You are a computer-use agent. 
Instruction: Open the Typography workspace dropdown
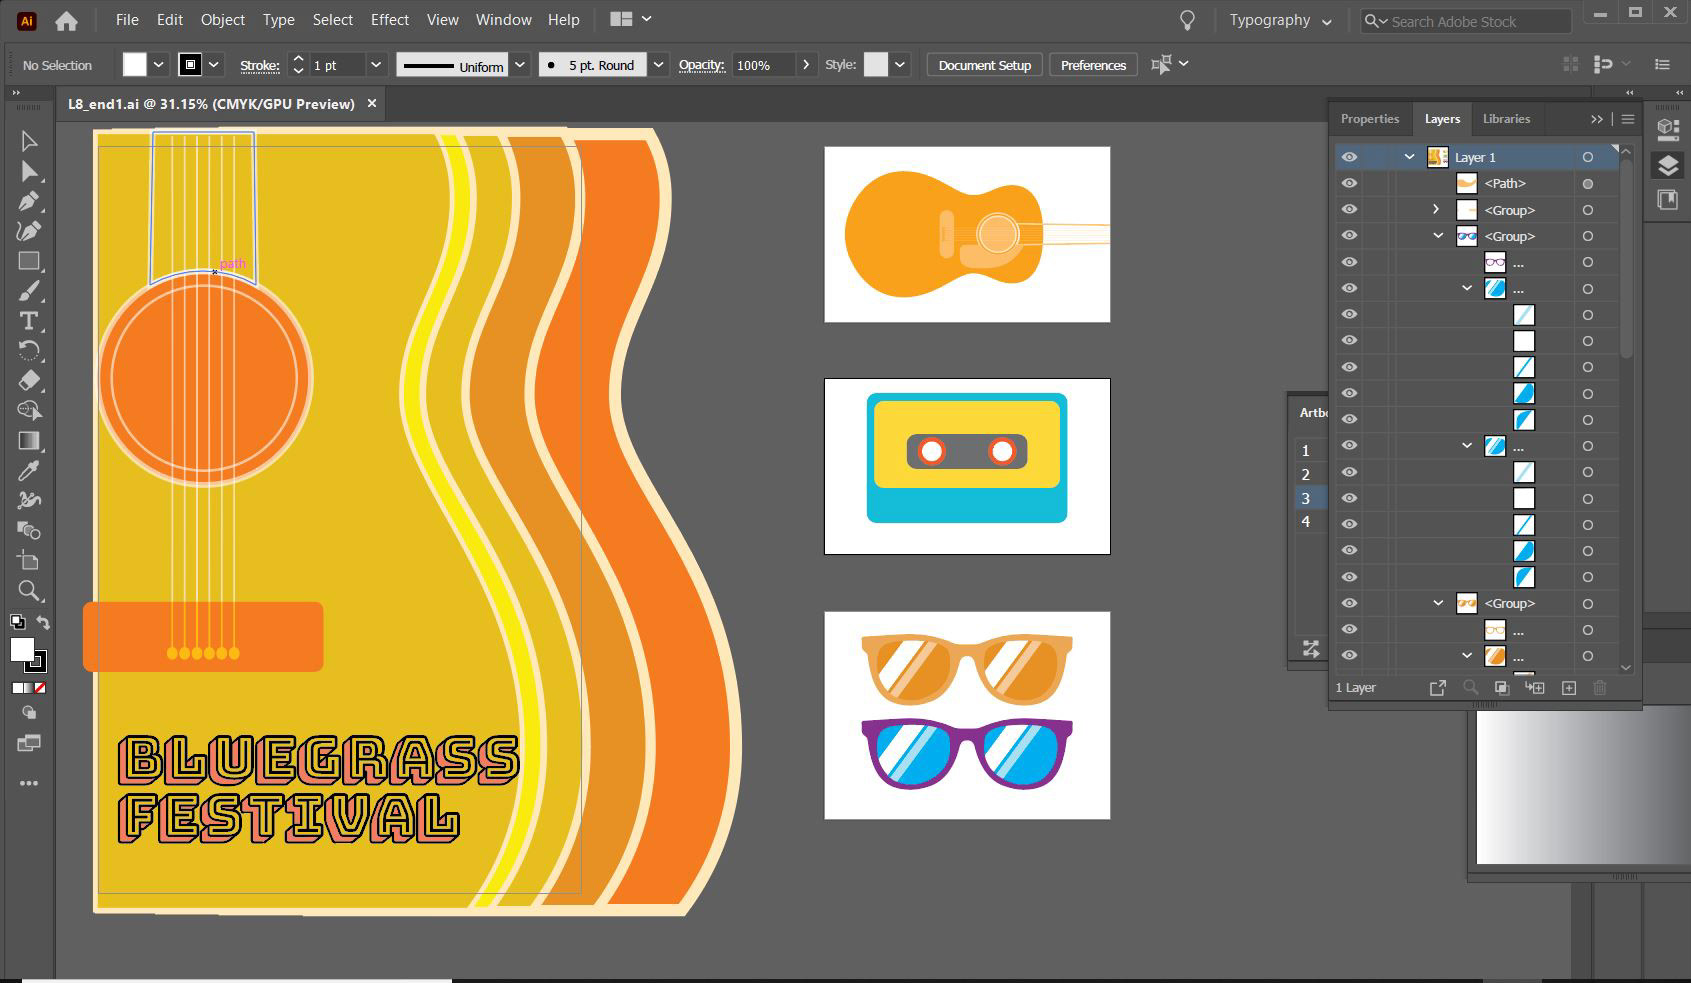[1280, 20]
